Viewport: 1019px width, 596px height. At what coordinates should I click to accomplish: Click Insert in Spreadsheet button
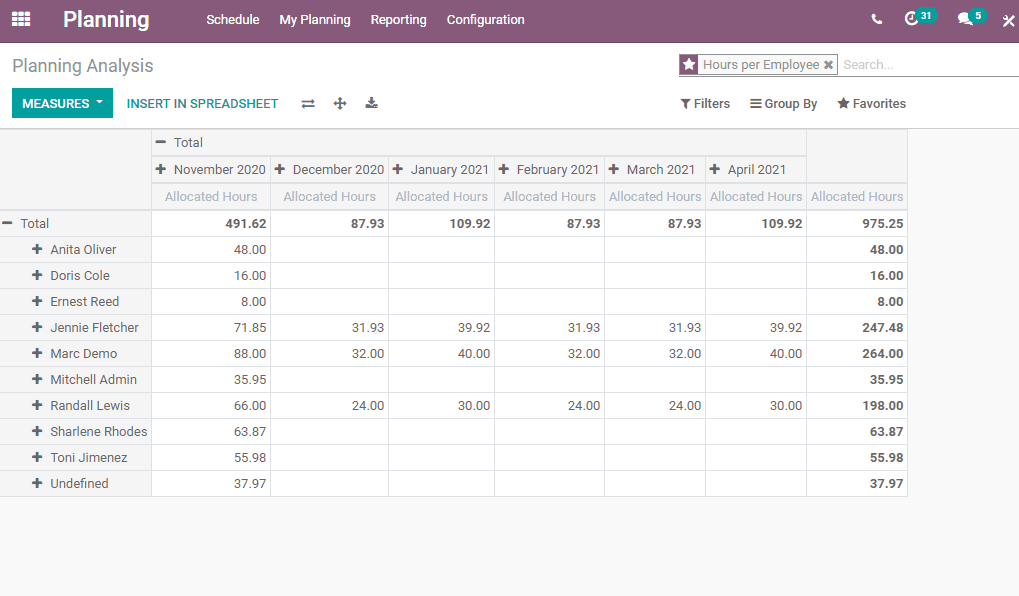pyautogui.click(x=202, y=103)
